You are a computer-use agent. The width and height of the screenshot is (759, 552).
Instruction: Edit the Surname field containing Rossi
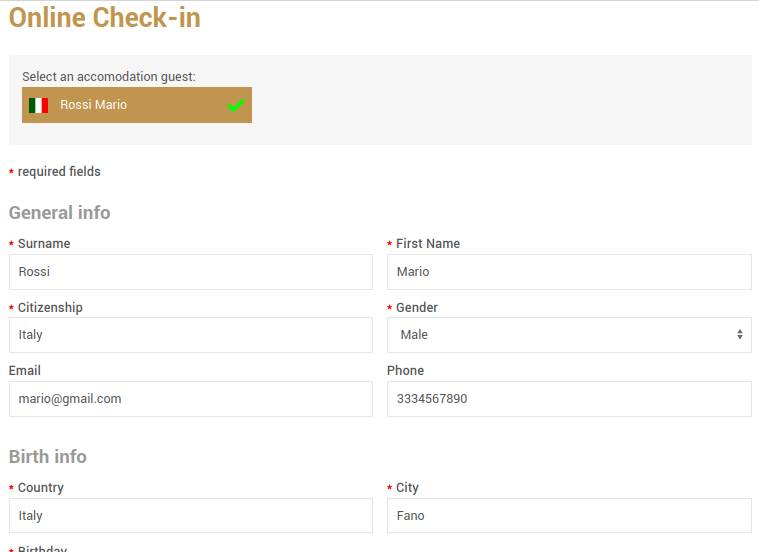(x=191, y=272)
